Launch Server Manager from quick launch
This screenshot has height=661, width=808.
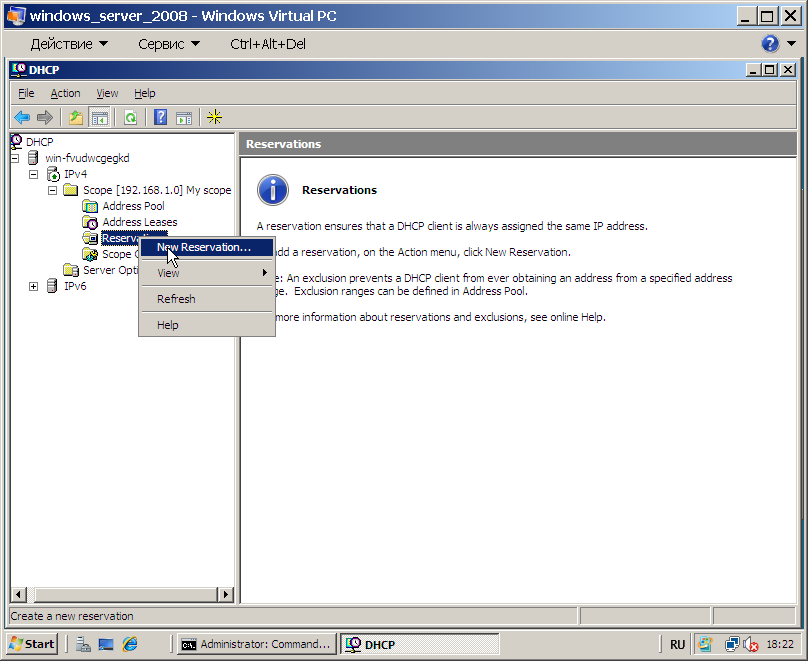coord(83,644)
